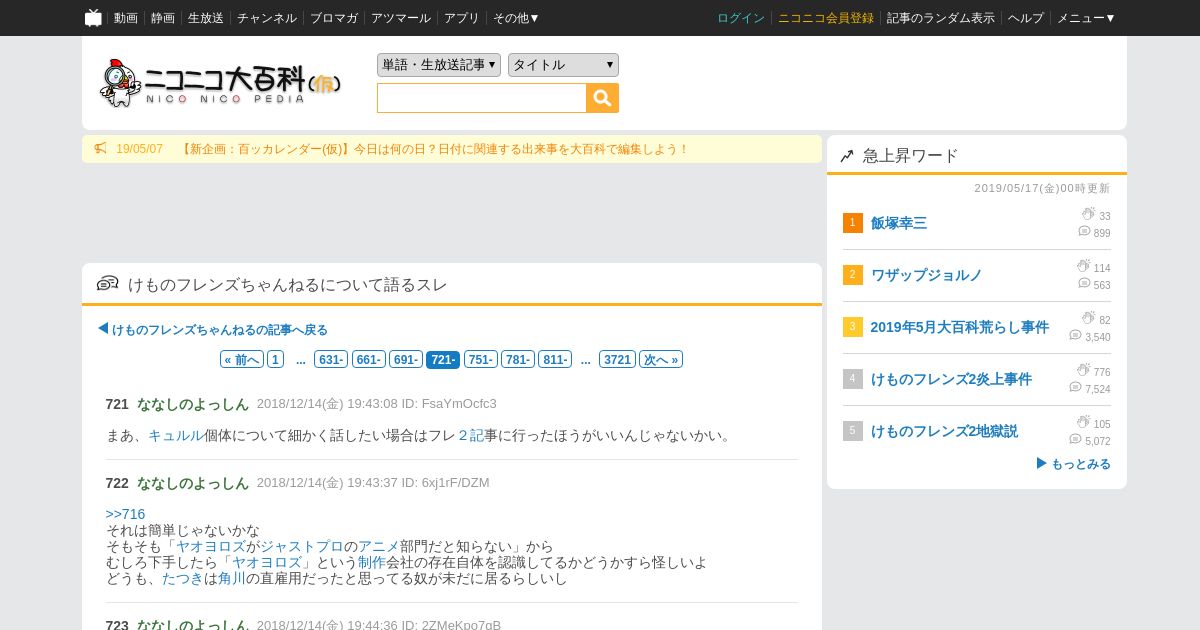The width and height of the screenshot is (1200, 630).
Task: Open ２記 link in post 721
Action: coord(471,435)
